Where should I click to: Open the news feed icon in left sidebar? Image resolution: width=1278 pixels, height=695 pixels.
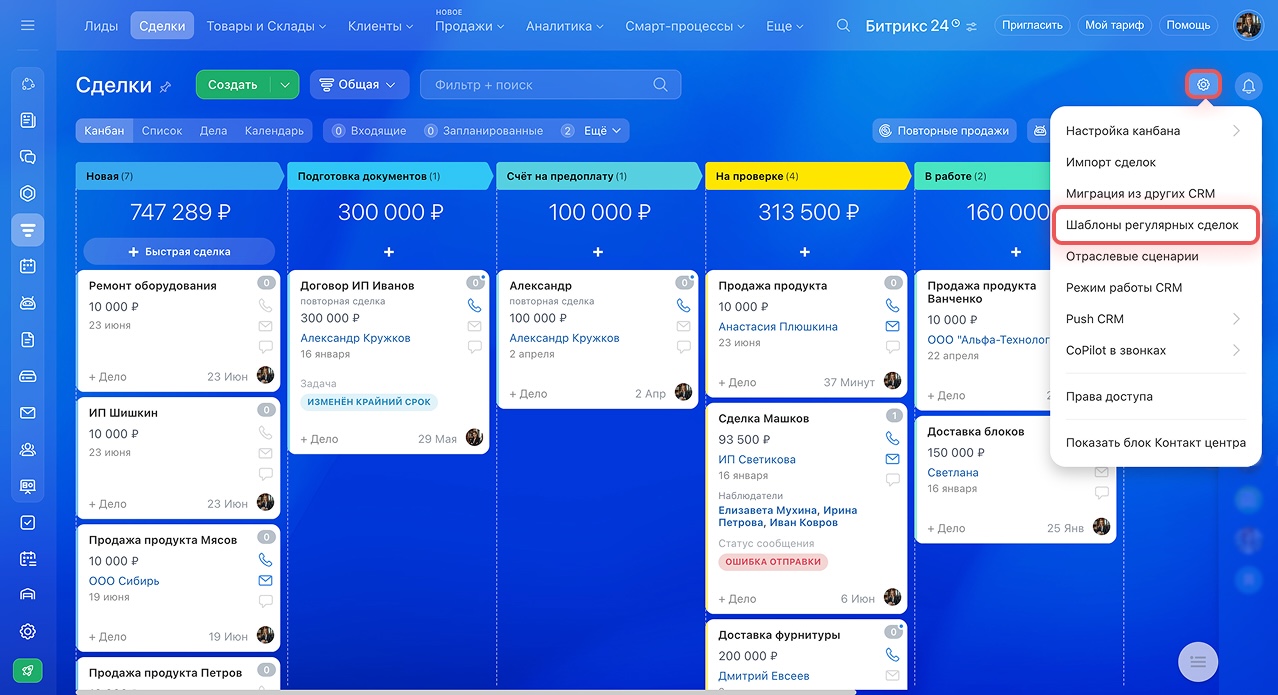click(x=28, y=121)
